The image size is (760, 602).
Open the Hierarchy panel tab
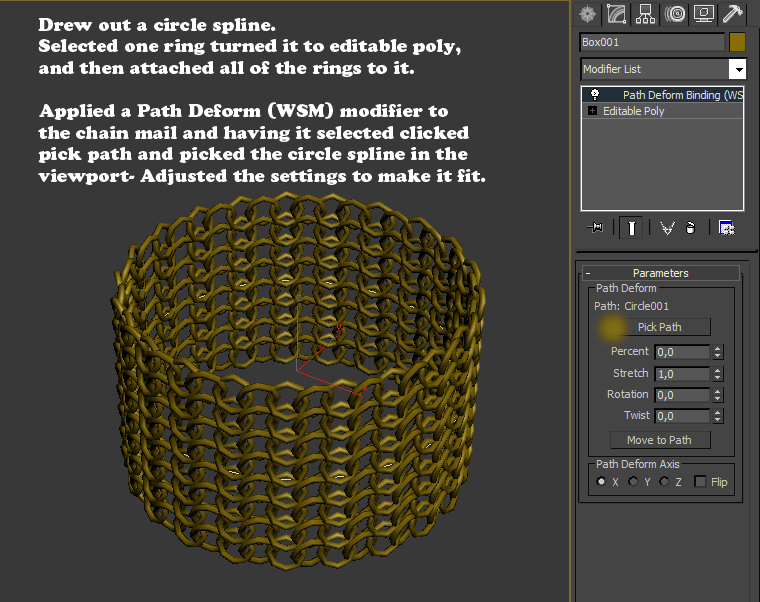click(645, 14)
